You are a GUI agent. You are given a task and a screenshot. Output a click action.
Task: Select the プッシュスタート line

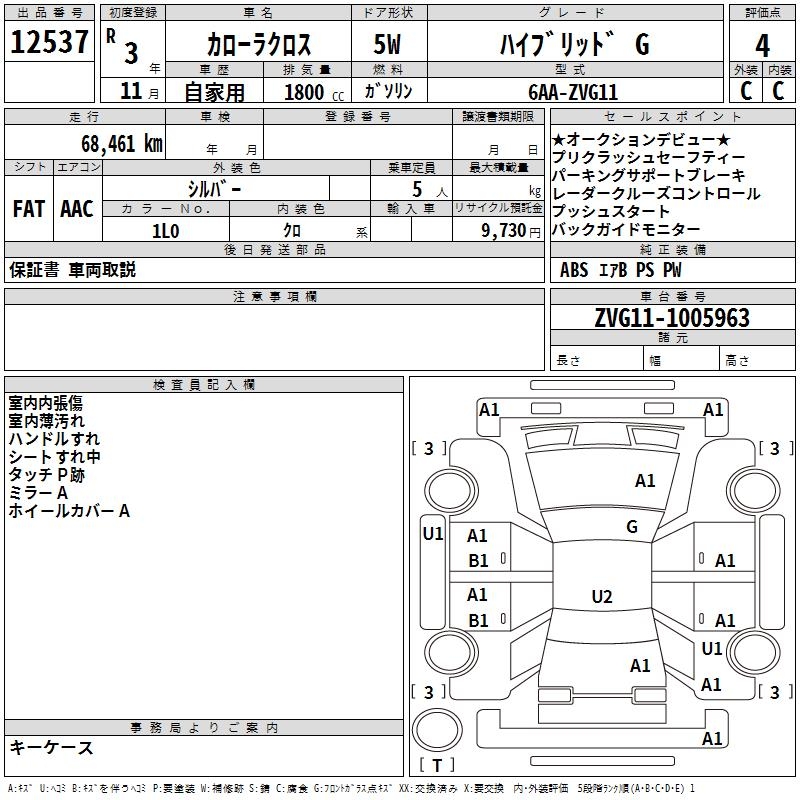click(x=611, y=211)
